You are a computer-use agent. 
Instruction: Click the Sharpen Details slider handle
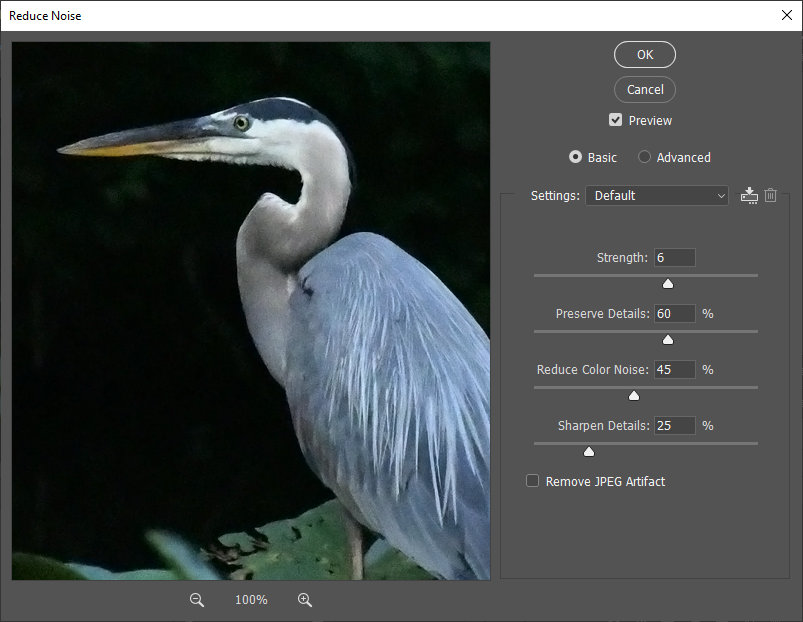coord(589,452)
